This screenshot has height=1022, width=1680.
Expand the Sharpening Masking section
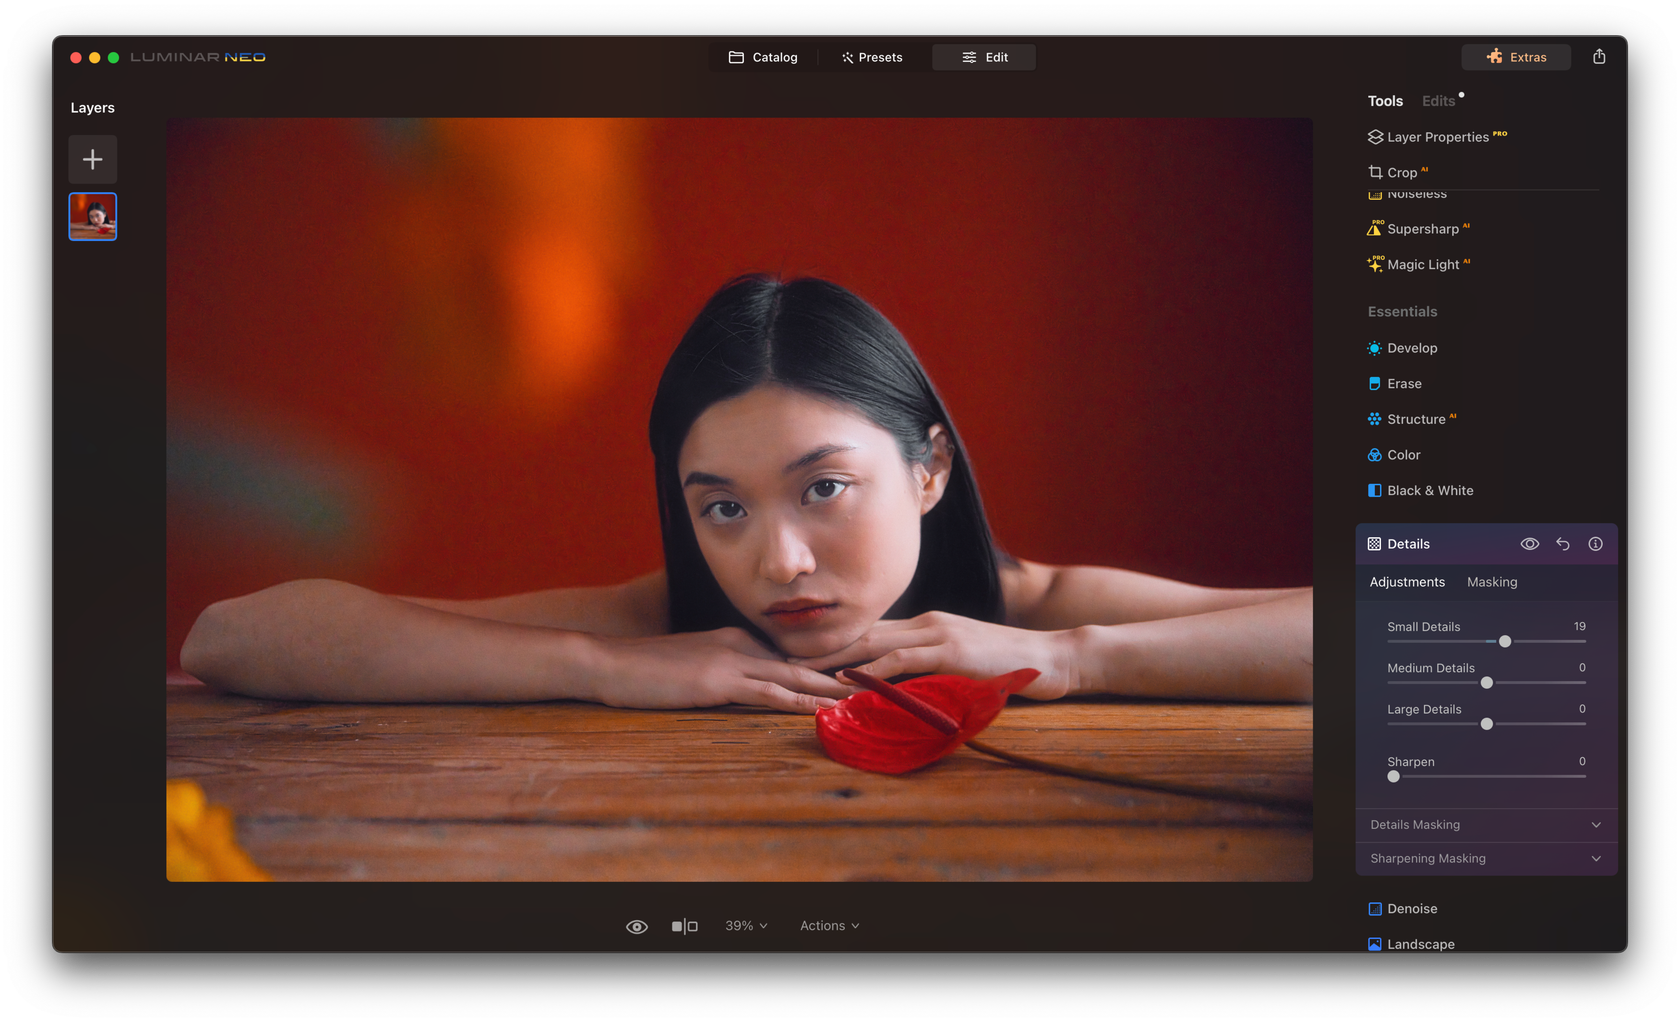(1486, 858)
